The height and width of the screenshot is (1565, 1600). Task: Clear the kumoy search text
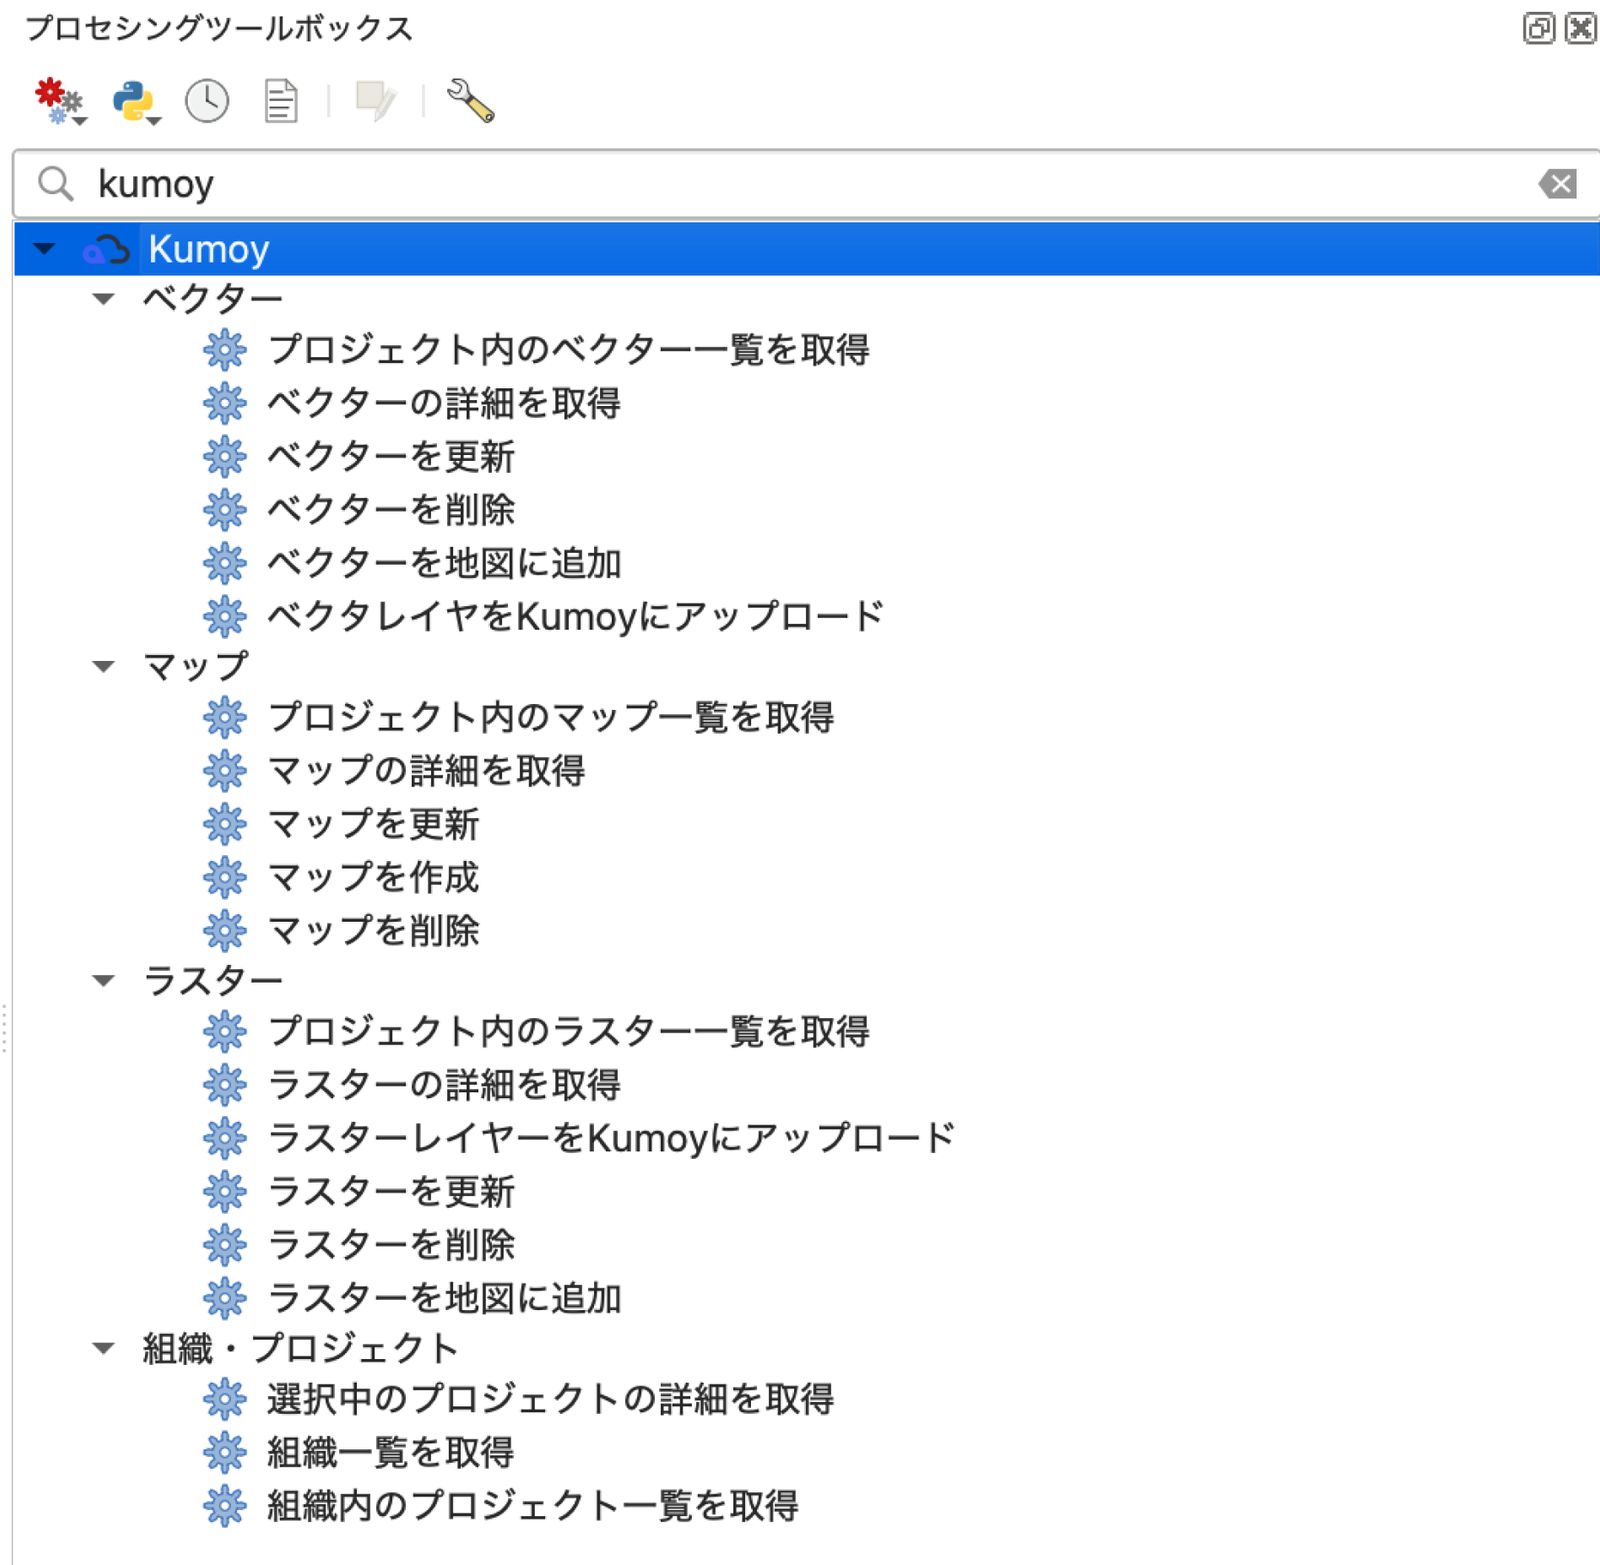(x=1557, y=184)
